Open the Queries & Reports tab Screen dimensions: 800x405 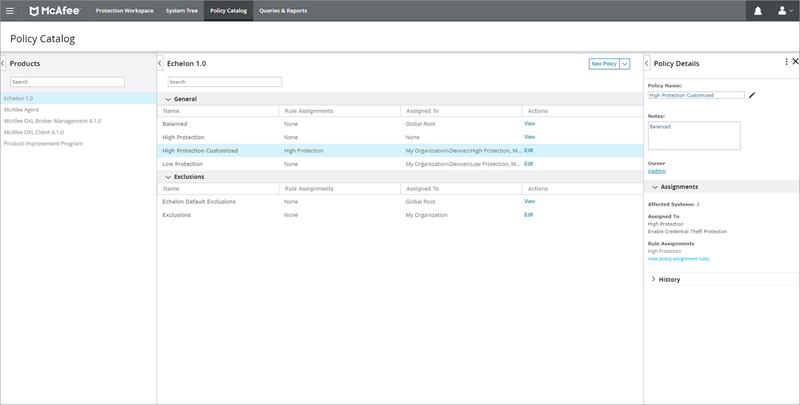point(283,11)
